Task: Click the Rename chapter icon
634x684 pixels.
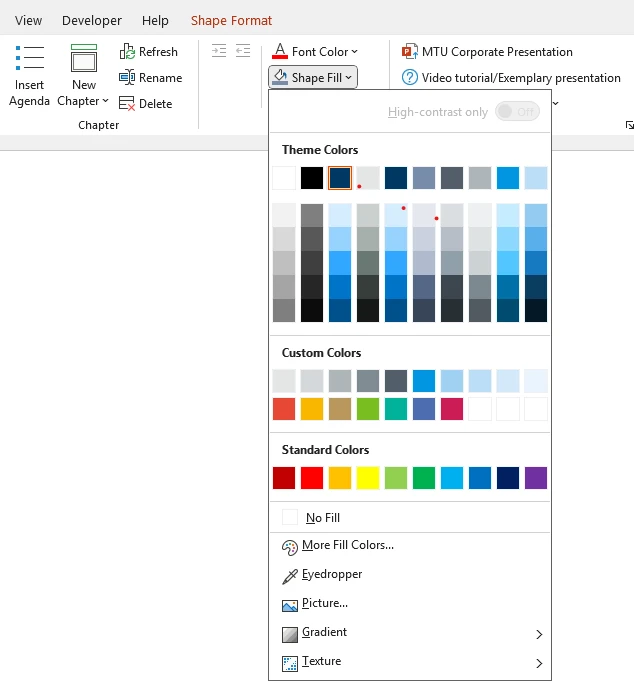Action: (127, 78)
